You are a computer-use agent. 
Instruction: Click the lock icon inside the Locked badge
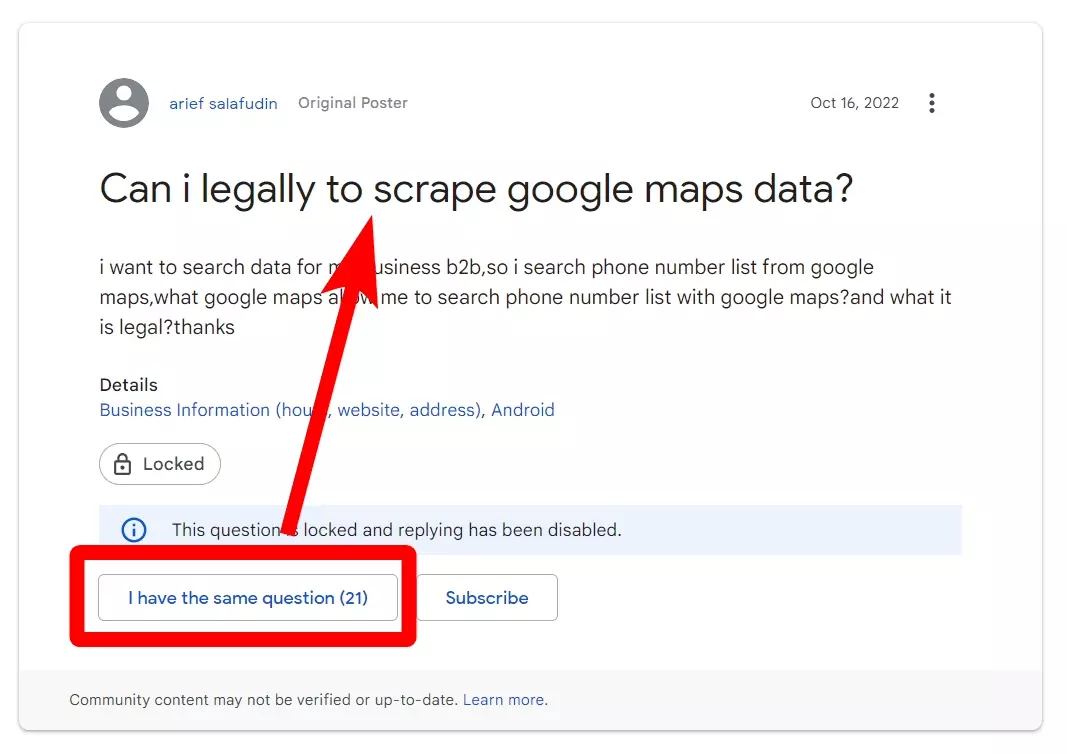[123, 463]
